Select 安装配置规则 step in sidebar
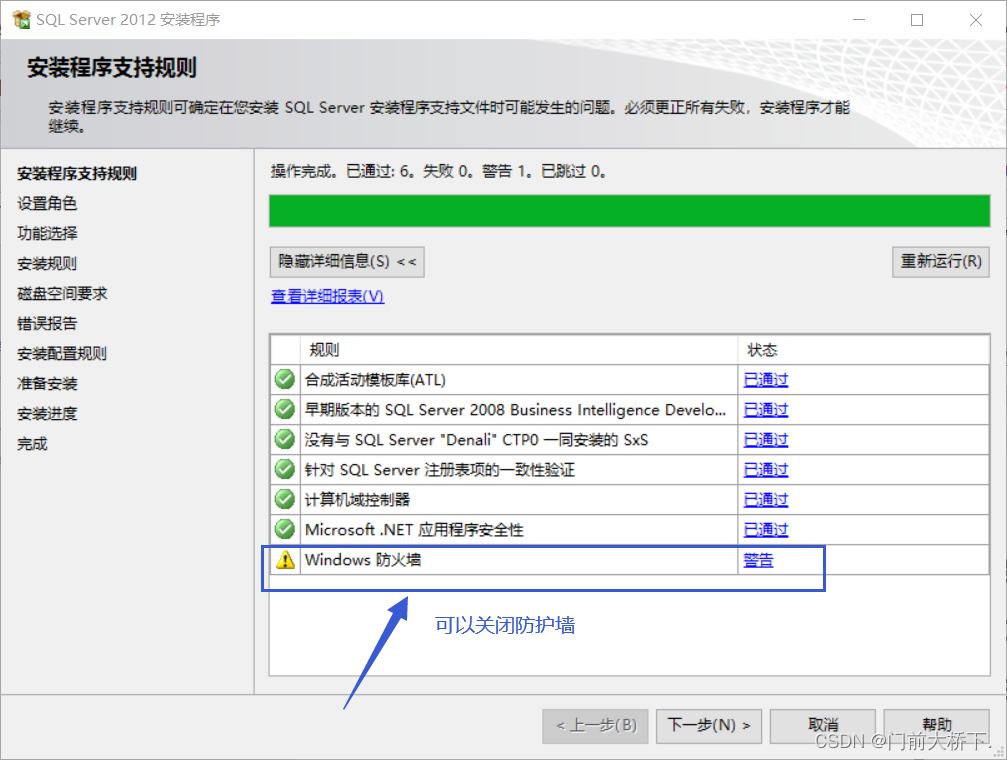The width and height of the screenshot is (1007, 760). pos(62,353)
